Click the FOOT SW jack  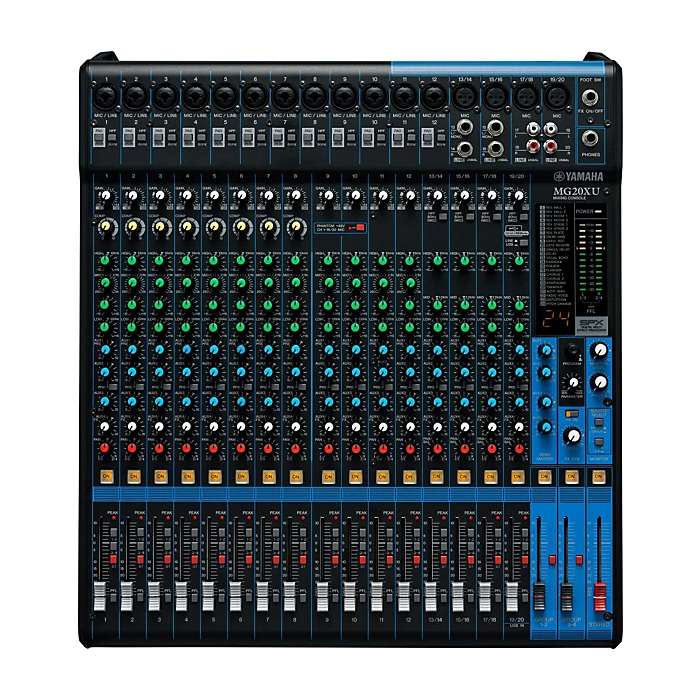tap(590, 97)
